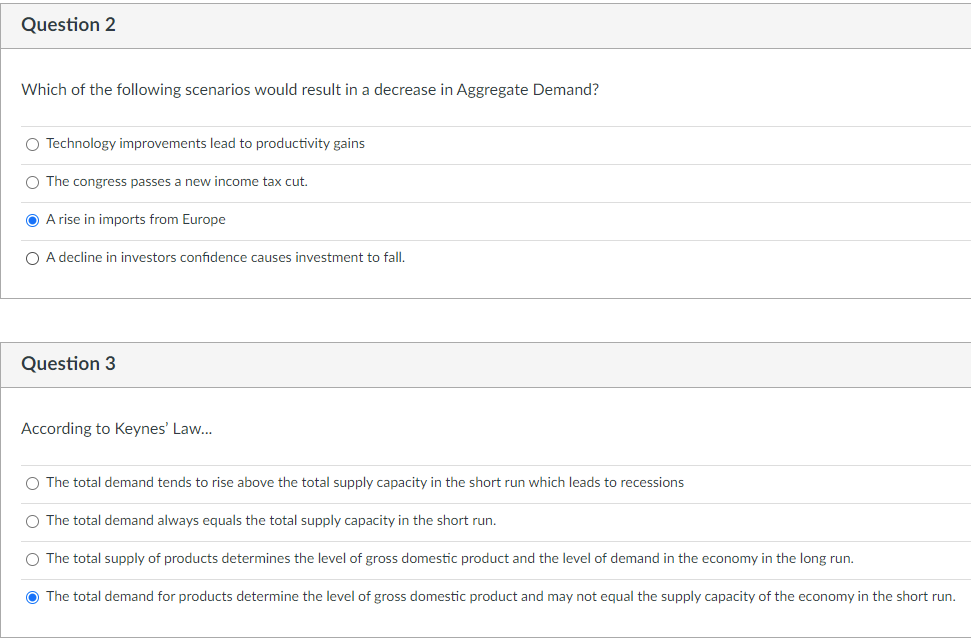Click the Aggregate Demand question prompt text
Screen dimensions: 971x639
coord(310,90)
